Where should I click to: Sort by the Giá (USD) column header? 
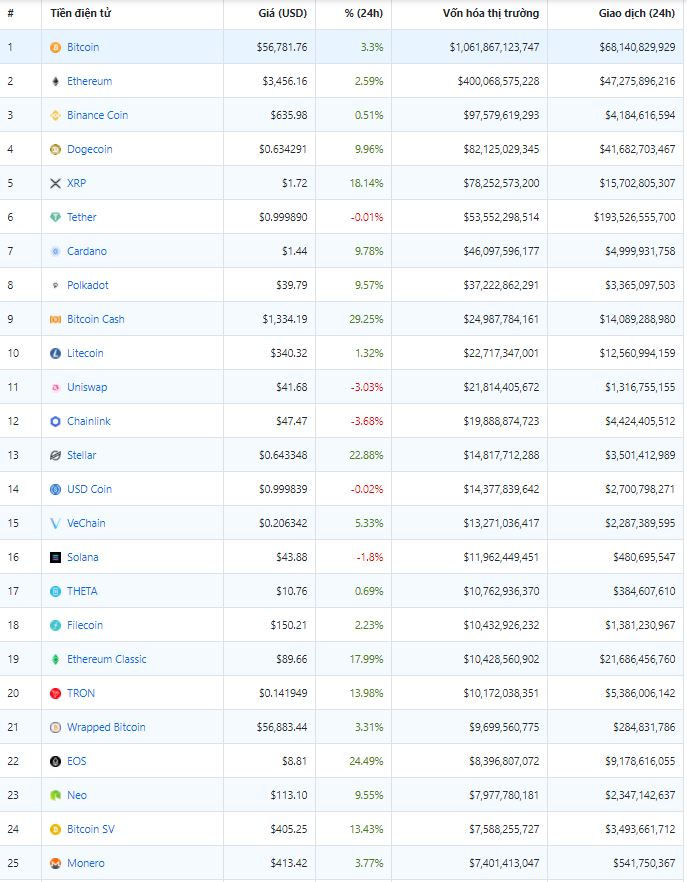point(282,13)
